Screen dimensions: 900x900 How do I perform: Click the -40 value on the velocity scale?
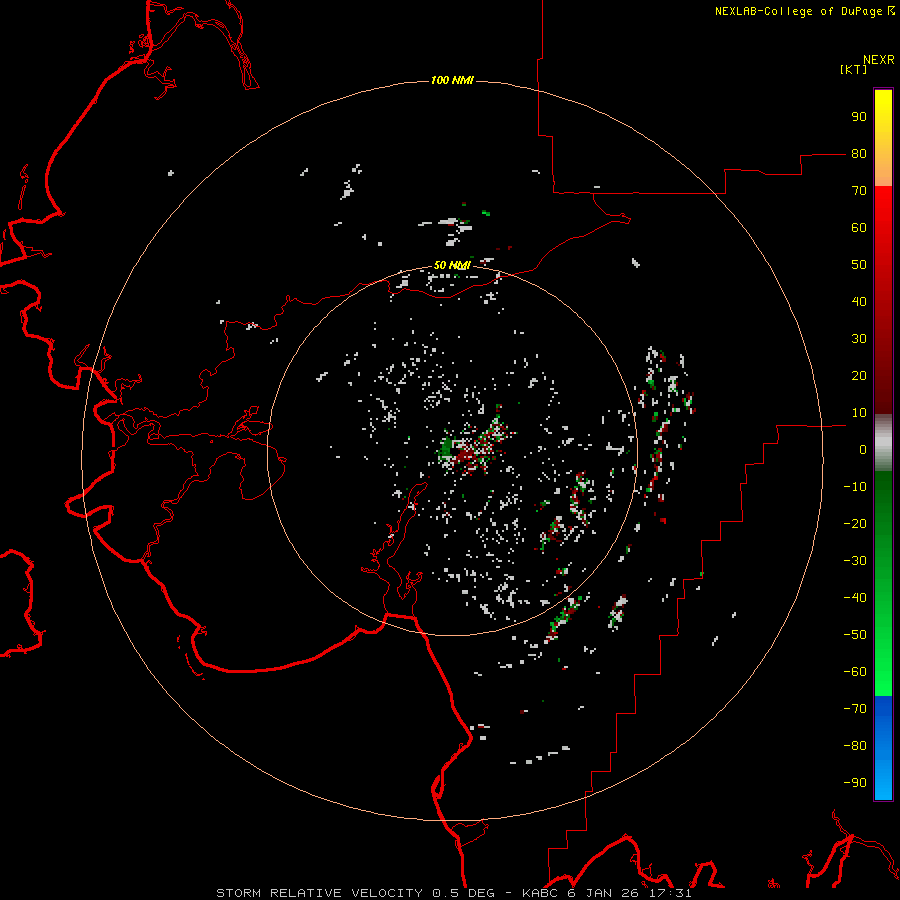pyautogui.click(x=855, y=598)
